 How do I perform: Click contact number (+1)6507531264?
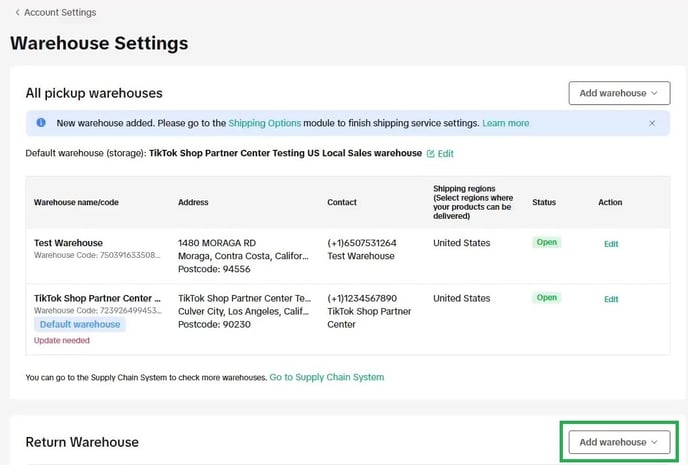[x=362, y=243]
